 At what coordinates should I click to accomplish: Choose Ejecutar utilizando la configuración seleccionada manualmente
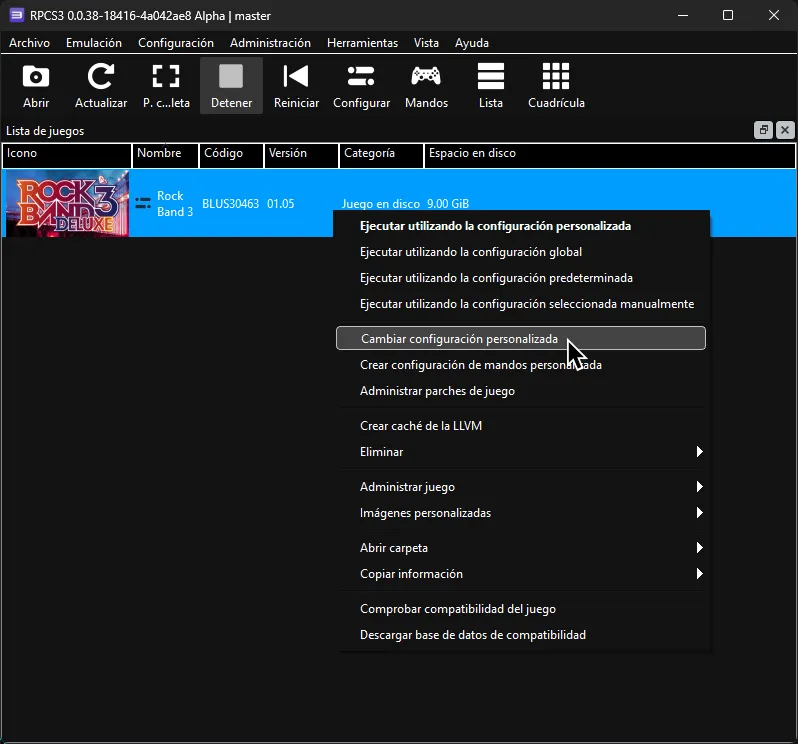click(521, 304)
